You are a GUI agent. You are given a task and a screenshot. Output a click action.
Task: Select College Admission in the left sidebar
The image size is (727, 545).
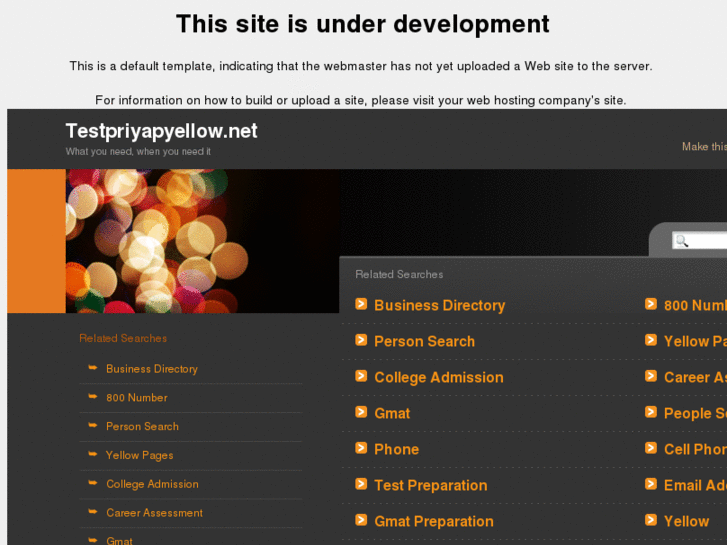click(152, 484)
